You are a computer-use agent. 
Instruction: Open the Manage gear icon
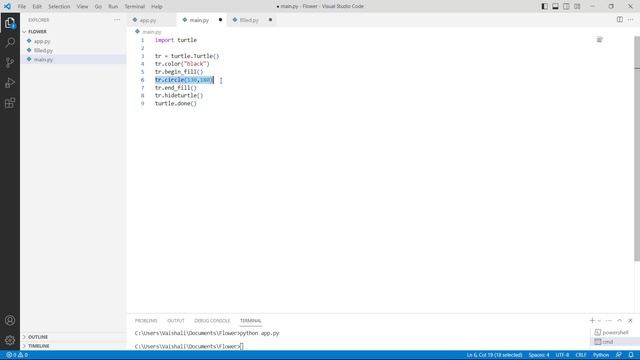10,340
